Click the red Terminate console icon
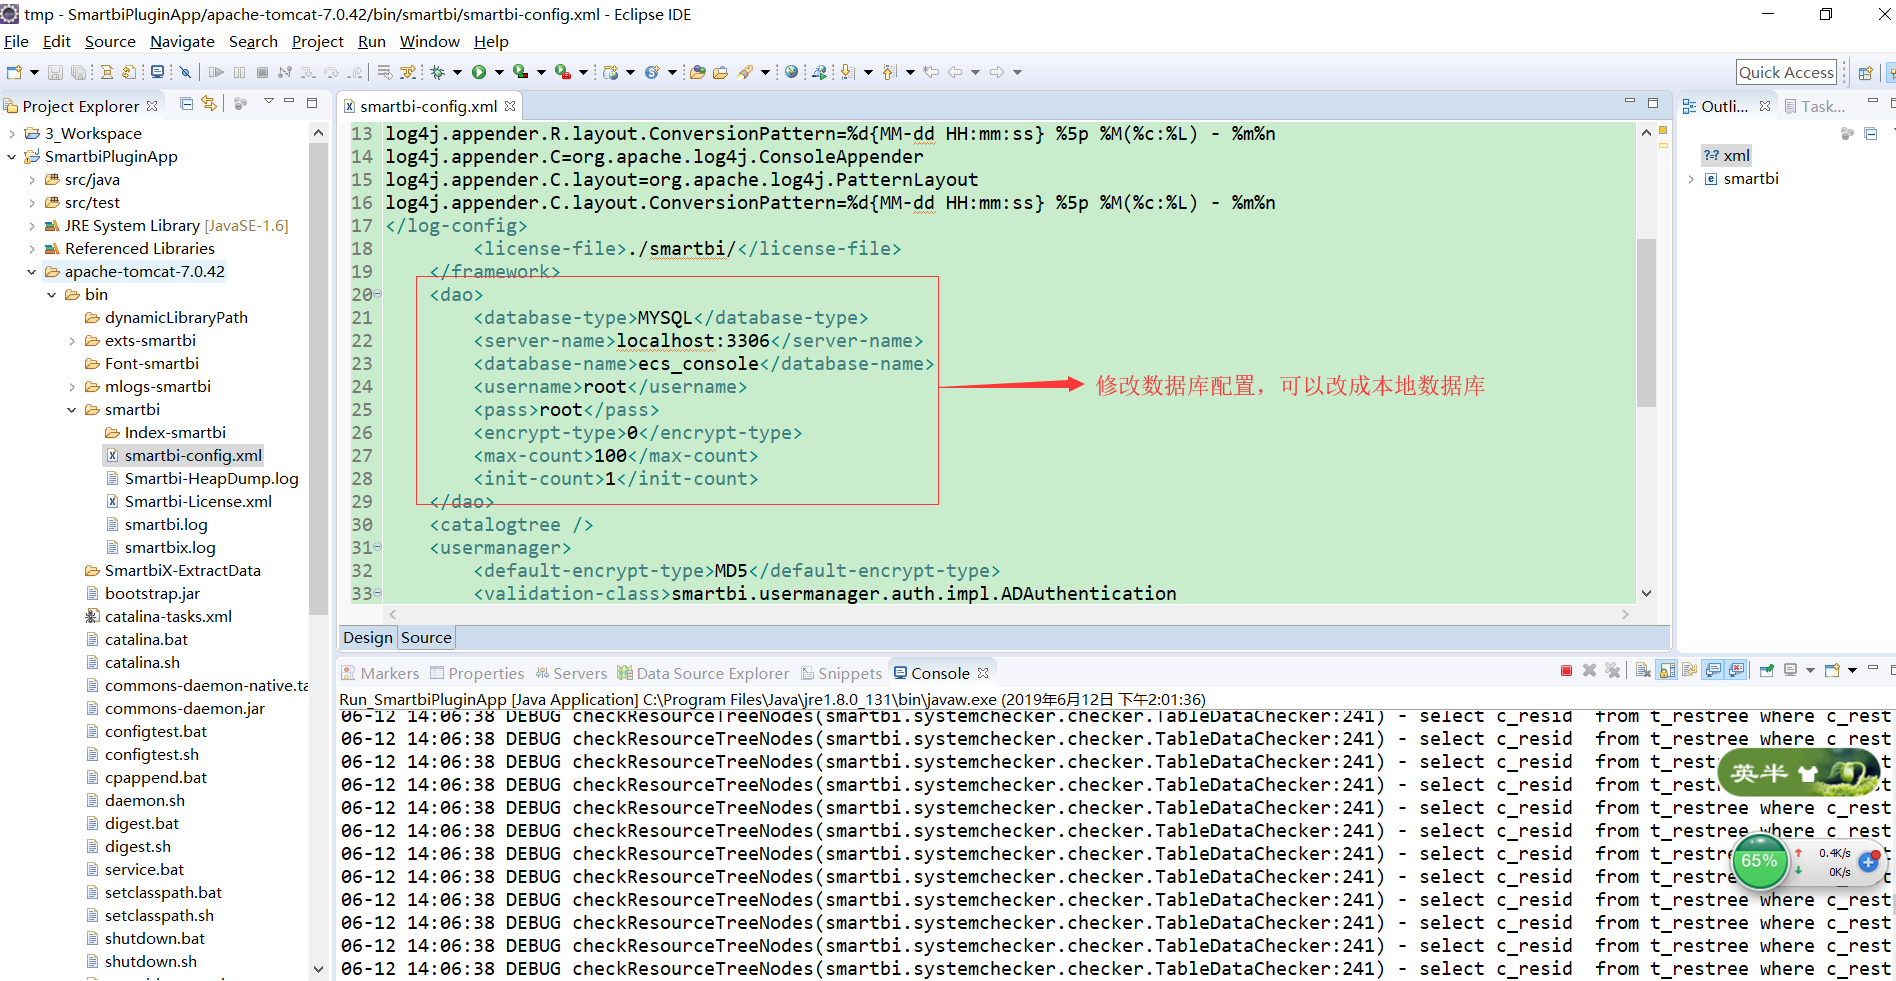The image size is (1896, 981). [x=1566, y=671]
